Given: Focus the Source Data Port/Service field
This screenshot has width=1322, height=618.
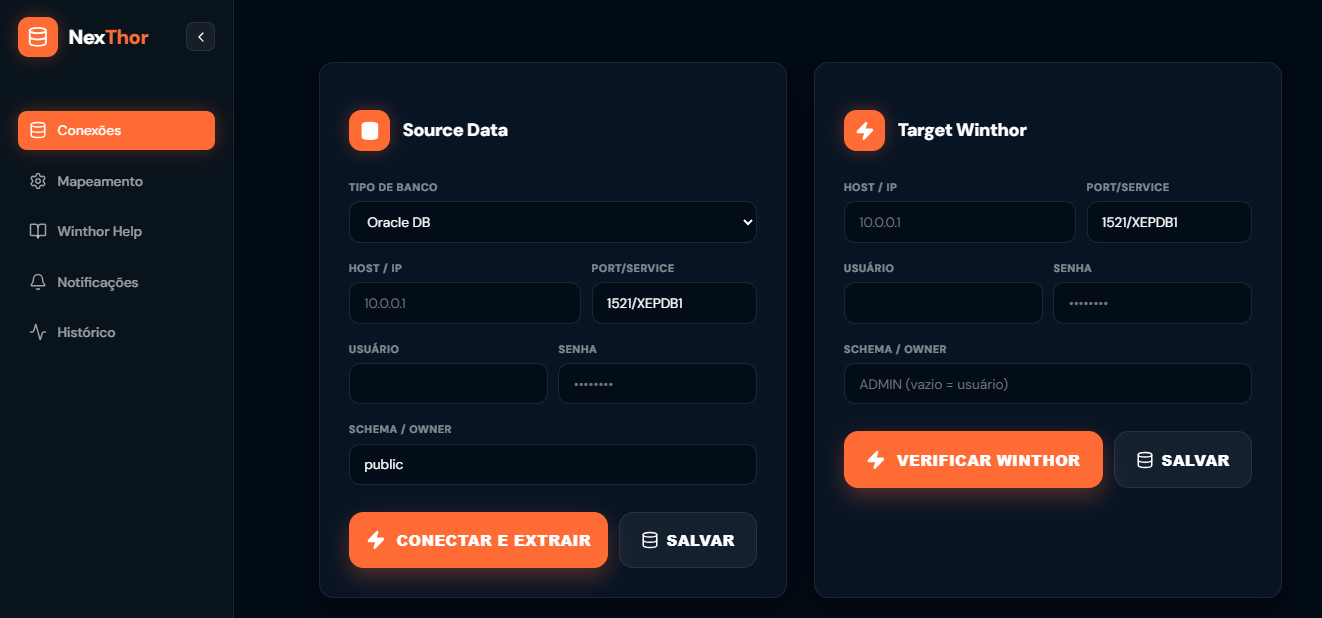Looking at the screenshot, I should coord(674,303).
